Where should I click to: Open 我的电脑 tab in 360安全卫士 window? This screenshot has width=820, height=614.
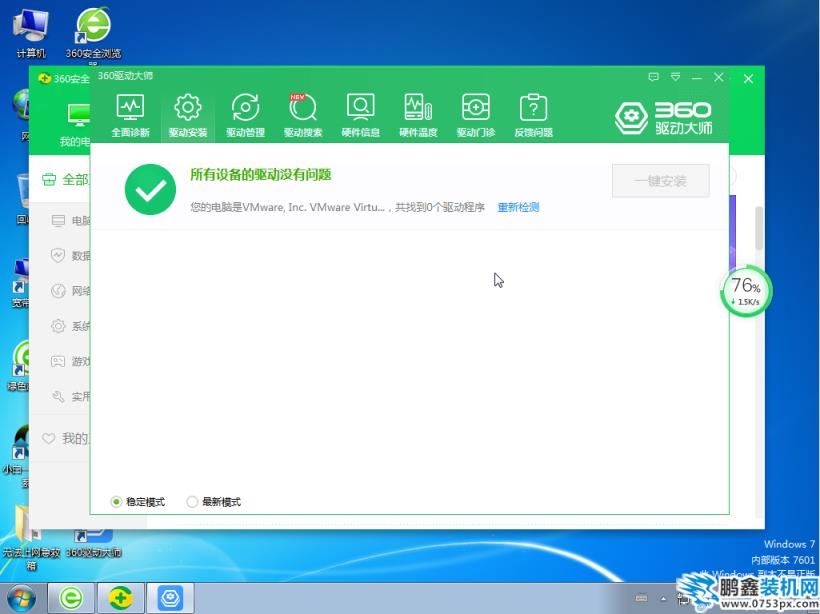(75, 126)
